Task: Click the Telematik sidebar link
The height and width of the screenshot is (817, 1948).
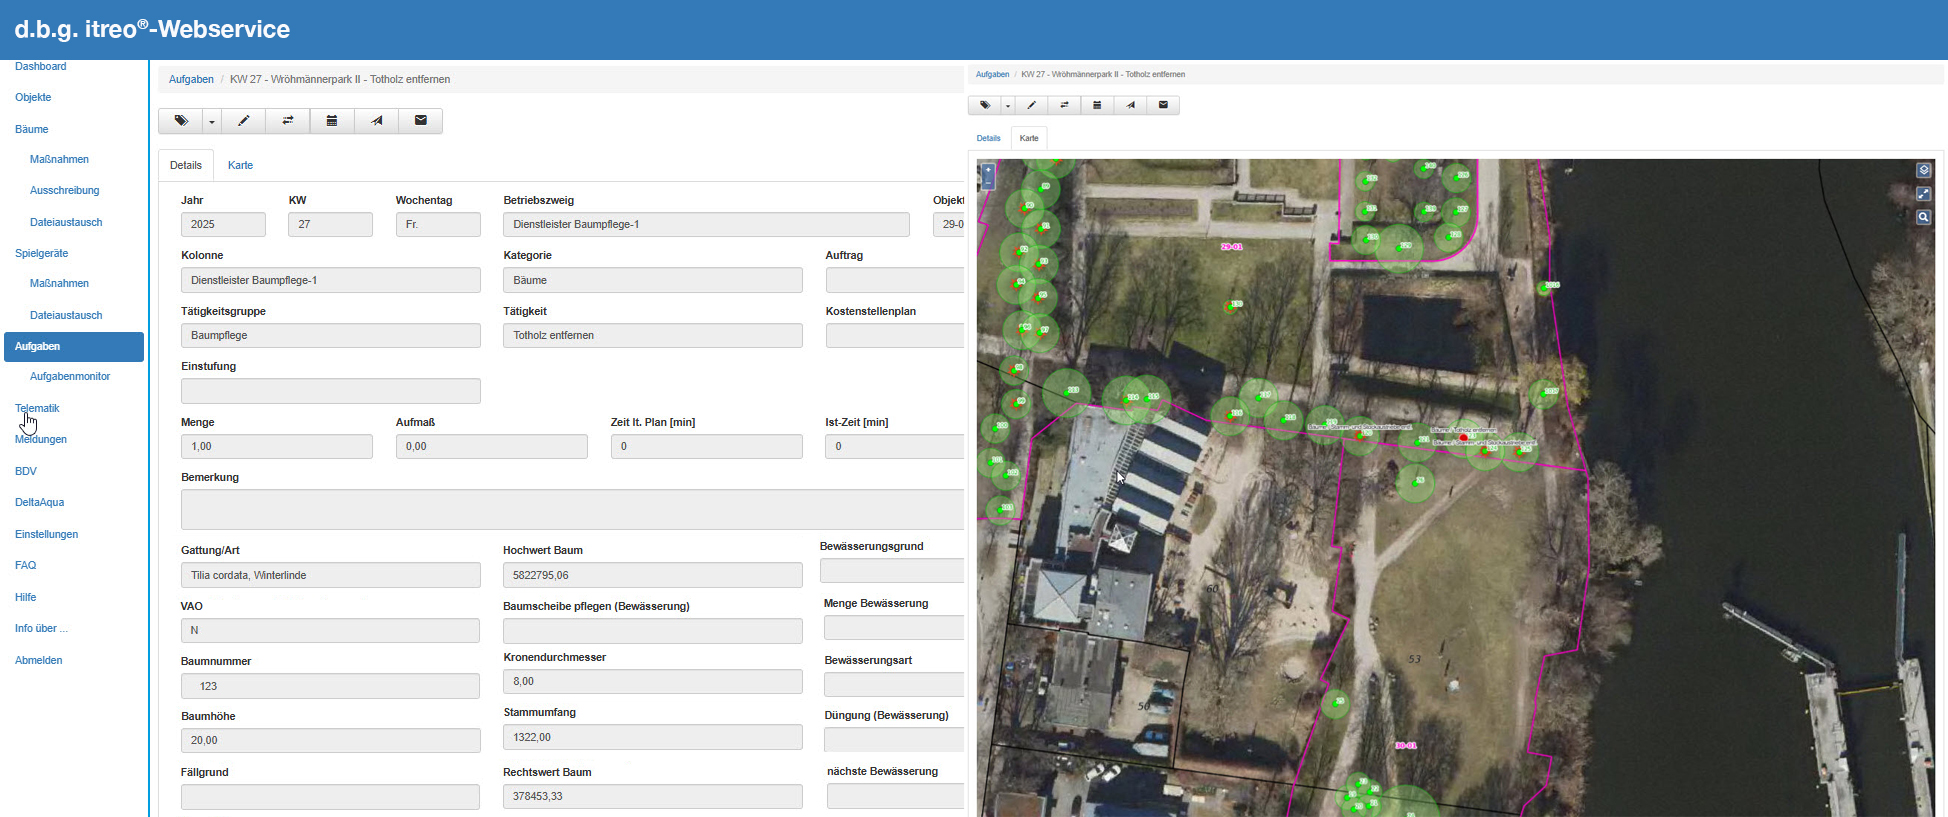Action: [x=37, y=408]
